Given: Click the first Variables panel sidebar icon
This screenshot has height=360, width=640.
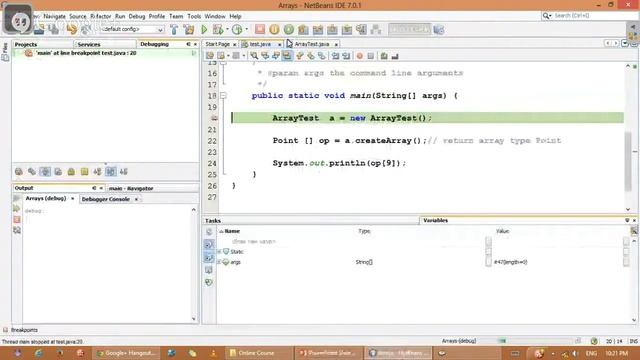Looking at the screenshot, I should 209,232.
